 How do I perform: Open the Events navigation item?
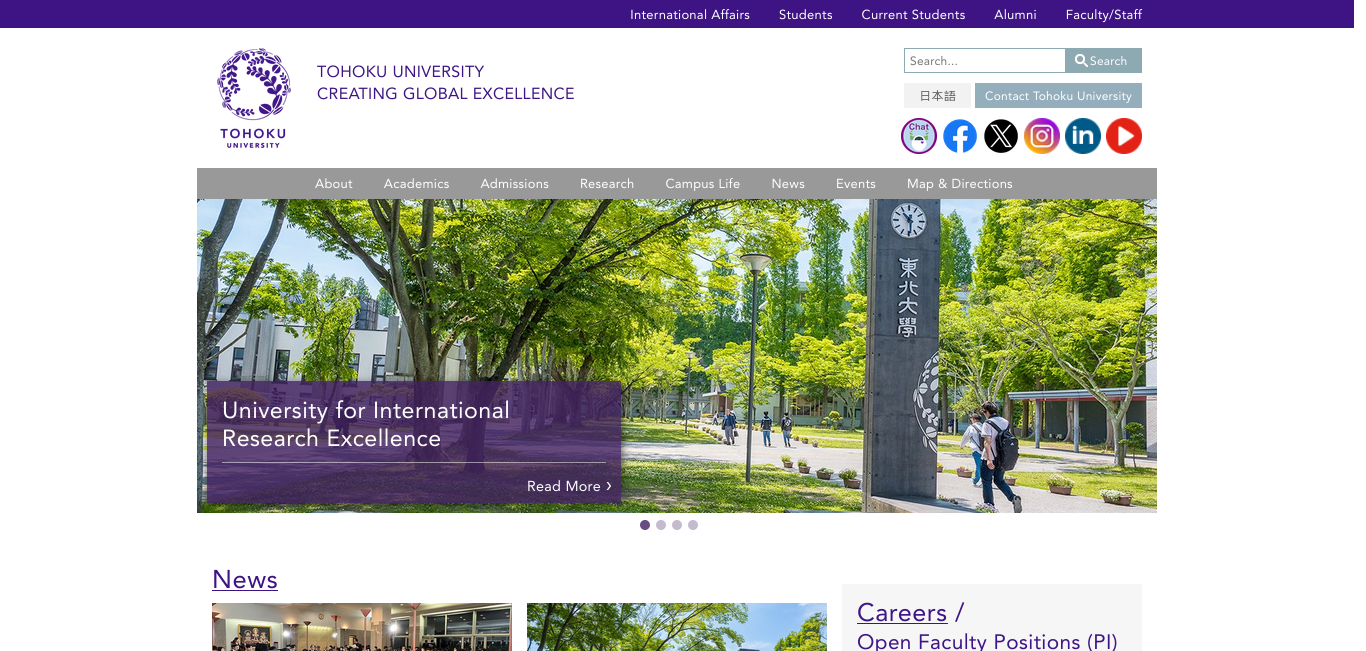(856, 184)
